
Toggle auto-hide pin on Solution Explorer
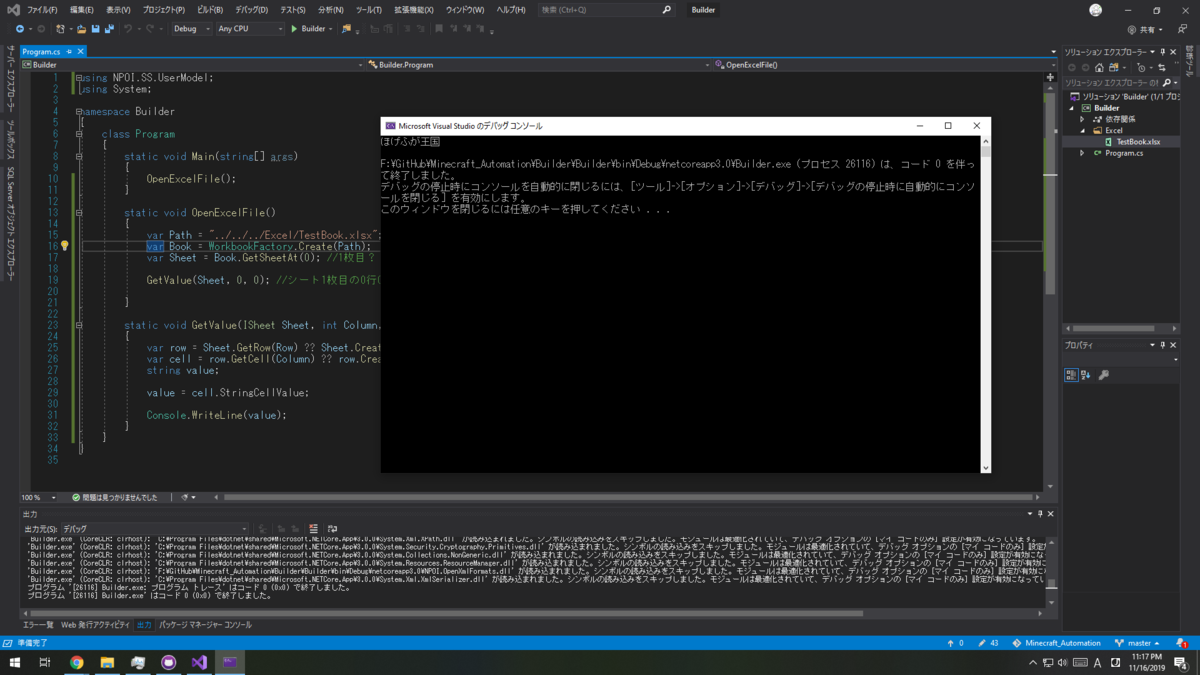(1163, 52)
